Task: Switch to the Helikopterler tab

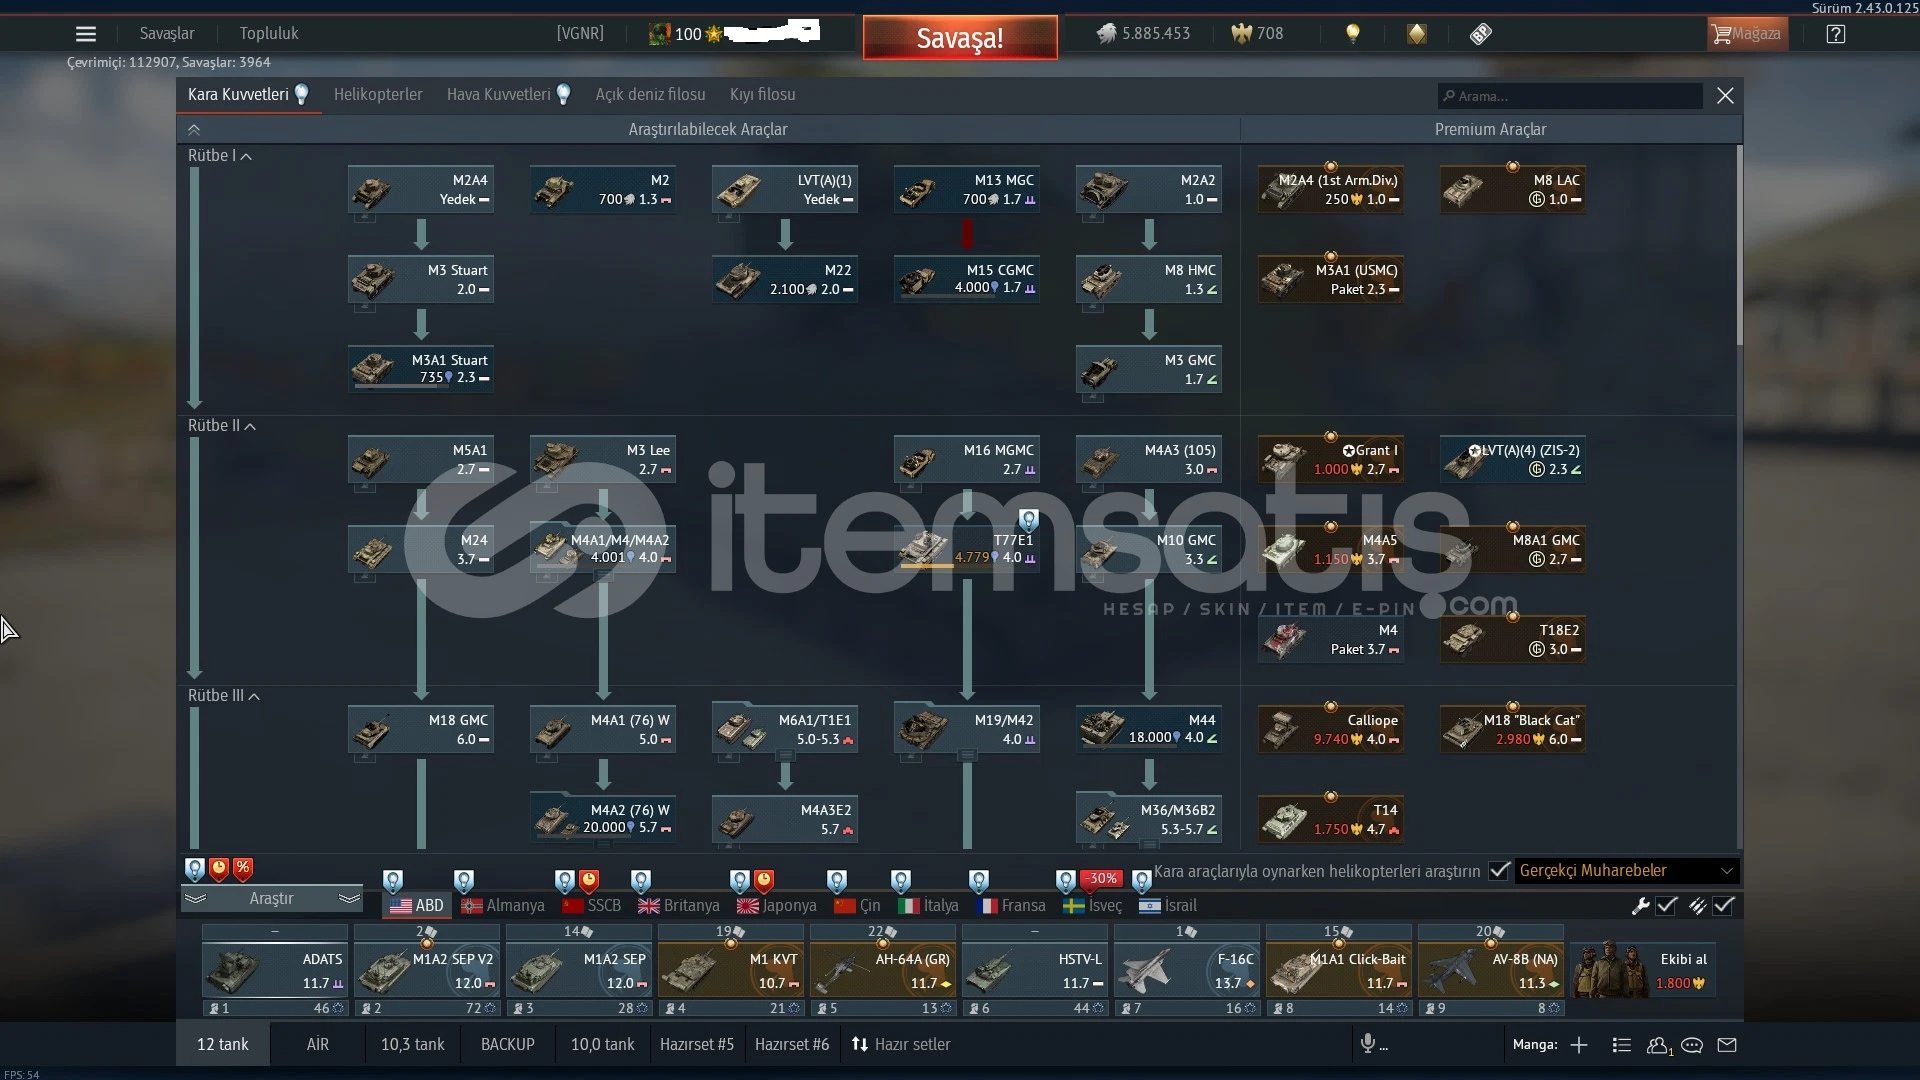Action: point(378,95)
